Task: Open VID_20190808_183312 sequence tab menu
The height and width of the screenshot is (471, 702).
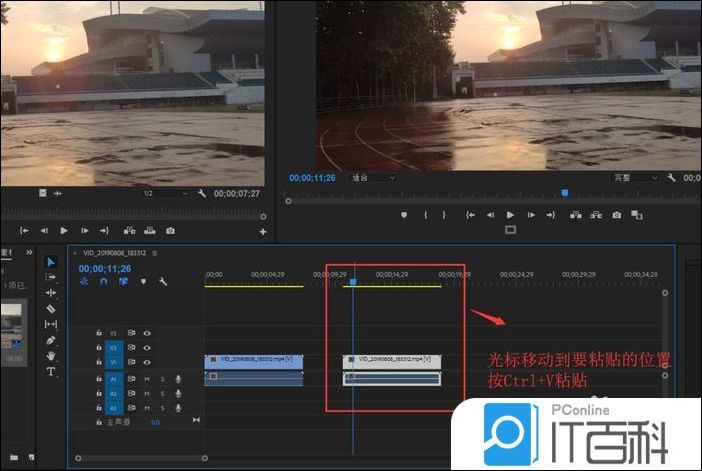Action: coord(155,253)
